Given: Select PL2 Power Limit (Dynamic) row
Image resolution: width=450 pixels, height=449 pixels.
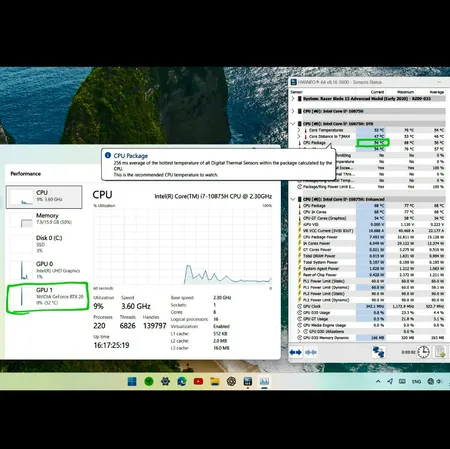Looking at the screenshot, I should pyautogui.click(x=371, y=300).
